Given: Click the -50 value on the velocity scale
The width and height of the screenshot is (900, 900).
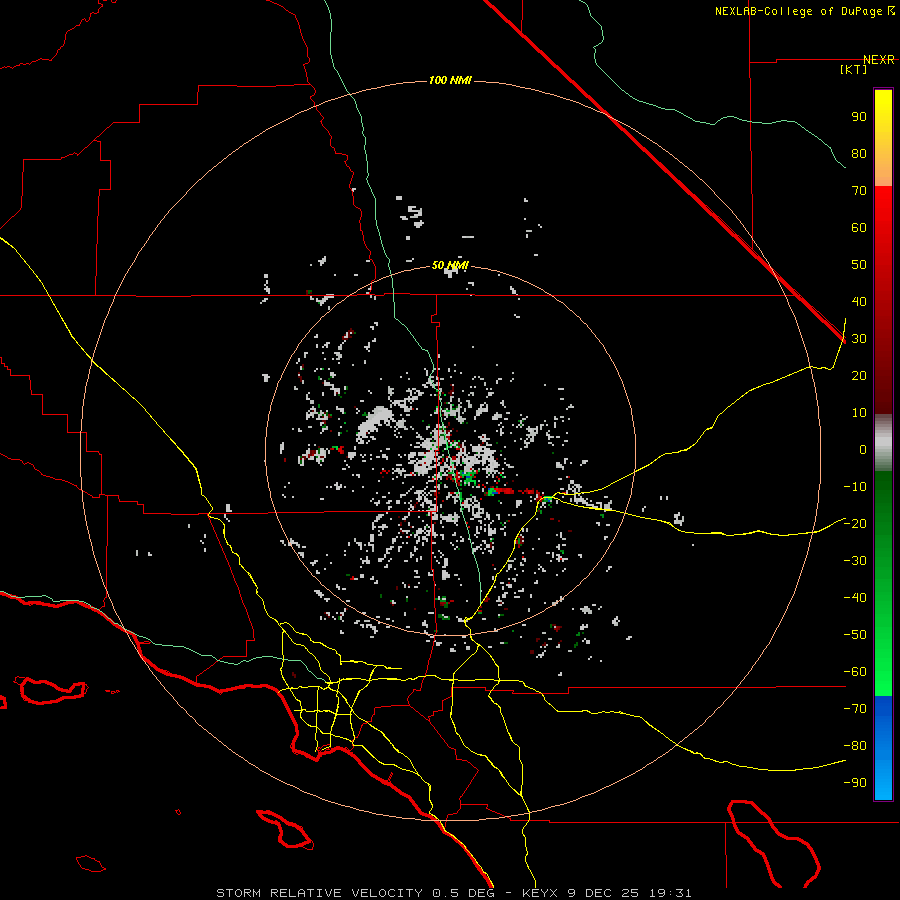Looking at the screenshot, I should point(855,635).
